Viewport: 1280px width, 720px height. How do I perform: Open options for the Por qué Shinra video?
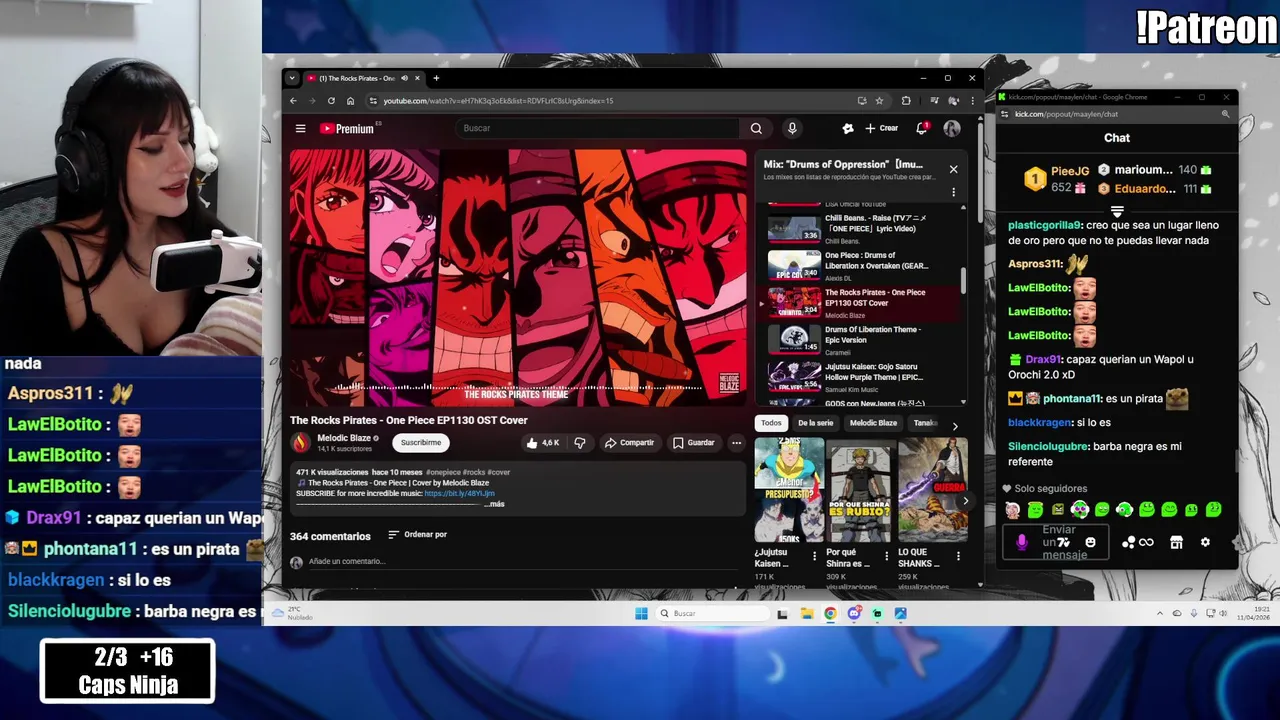886,556
